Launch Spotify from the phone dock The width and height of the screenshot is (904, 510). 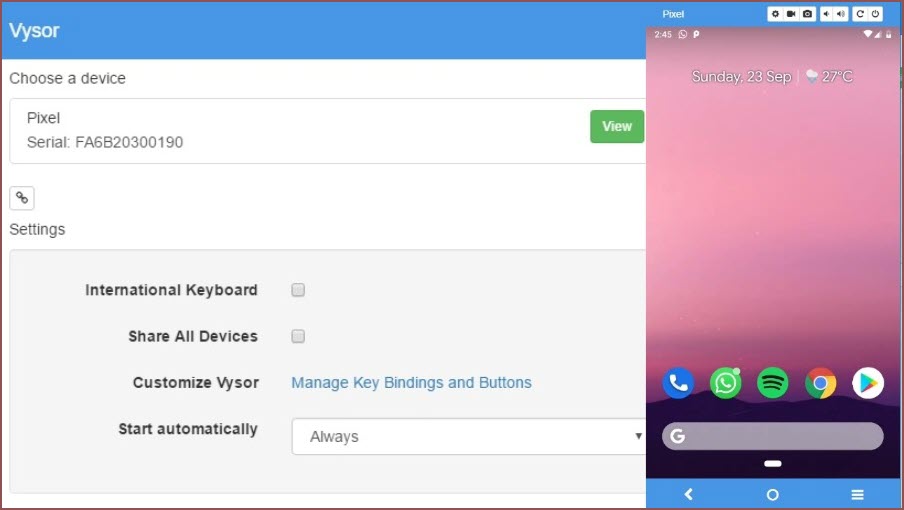click(773, 383)
